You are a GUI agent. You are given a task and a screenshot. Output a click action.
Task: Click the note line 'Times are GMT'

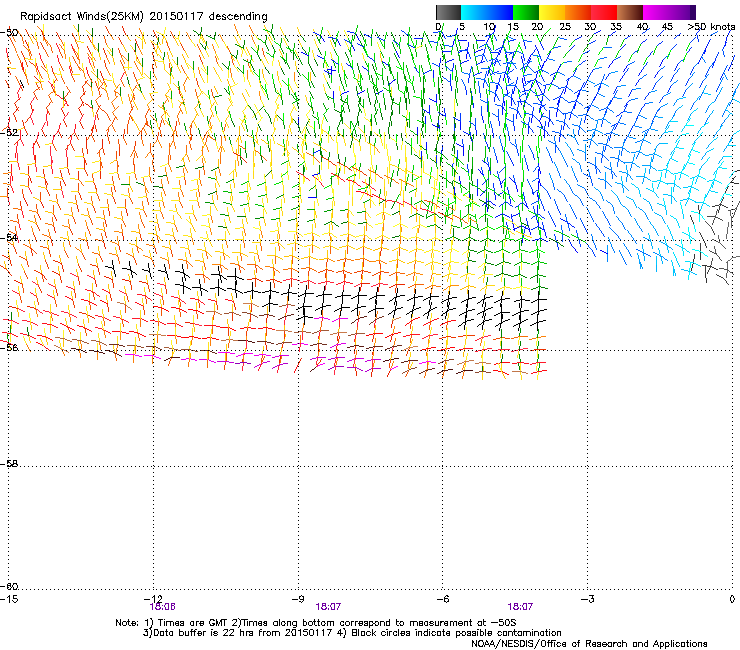pos(316,623)
